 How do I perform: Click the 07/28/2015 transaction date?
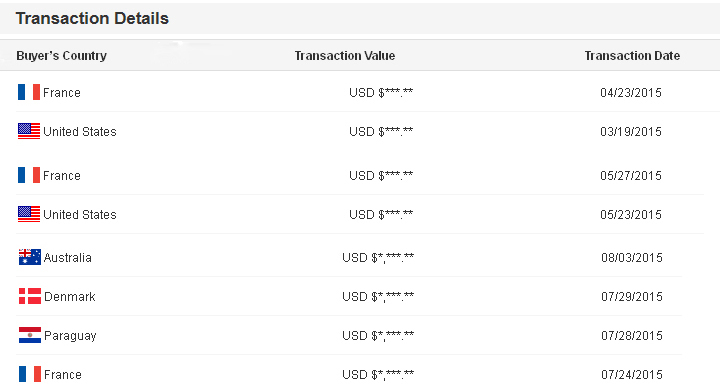[x=632, y=336]
